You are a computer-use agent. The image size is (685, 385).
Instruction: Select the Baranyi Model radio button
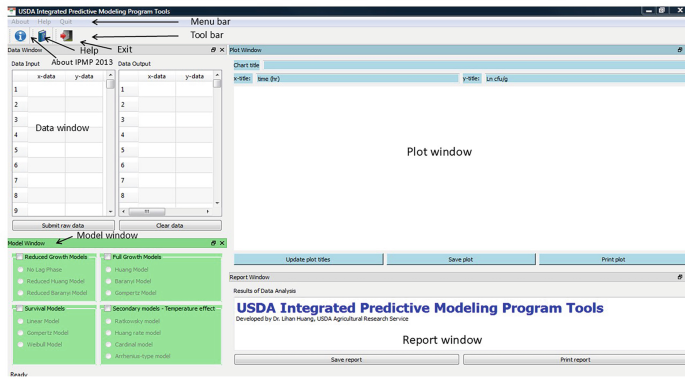click(109, 281)
